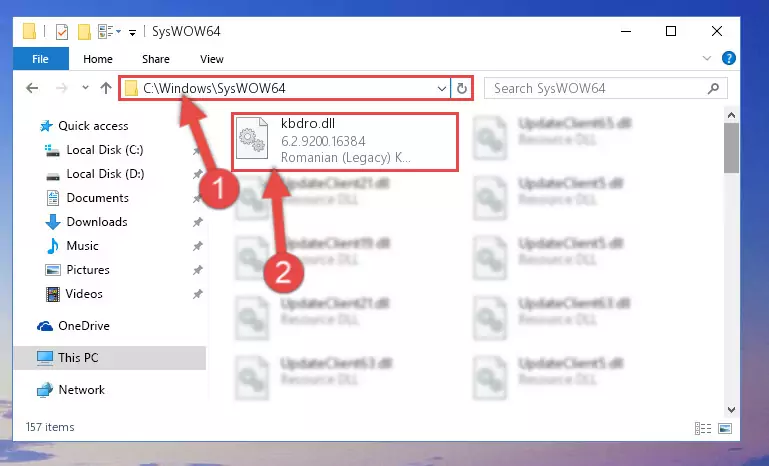The image size is (769, 466).
Task: Select Network in navigation pane
Action: pyautogui.click(x=81, y=390)
